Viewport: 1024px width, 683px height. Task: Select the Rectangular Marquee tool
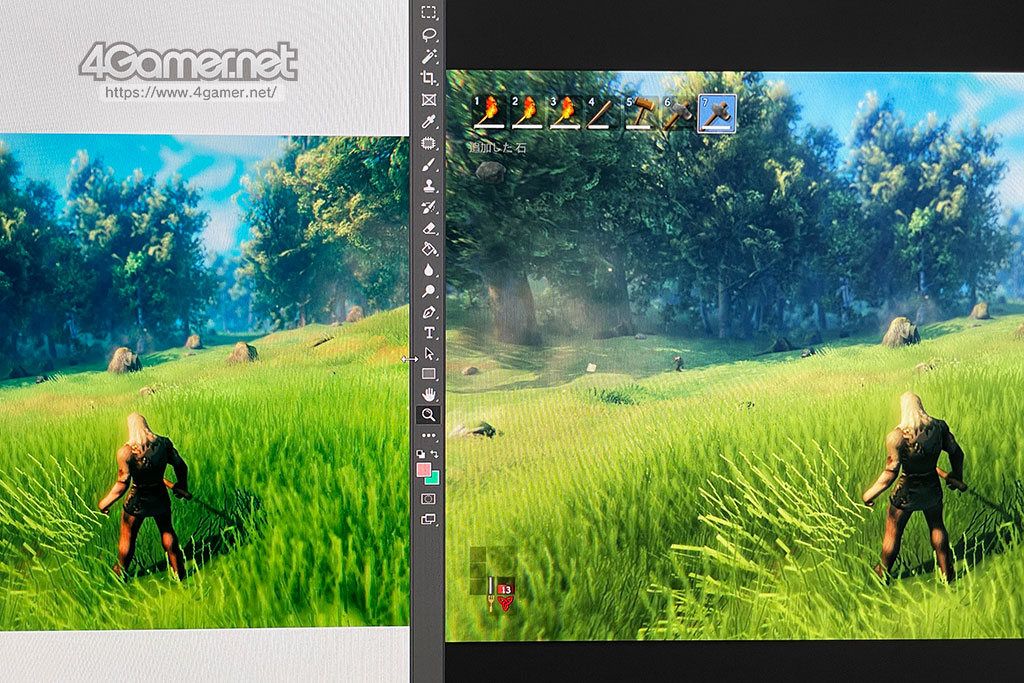click(x=428, y=12)
